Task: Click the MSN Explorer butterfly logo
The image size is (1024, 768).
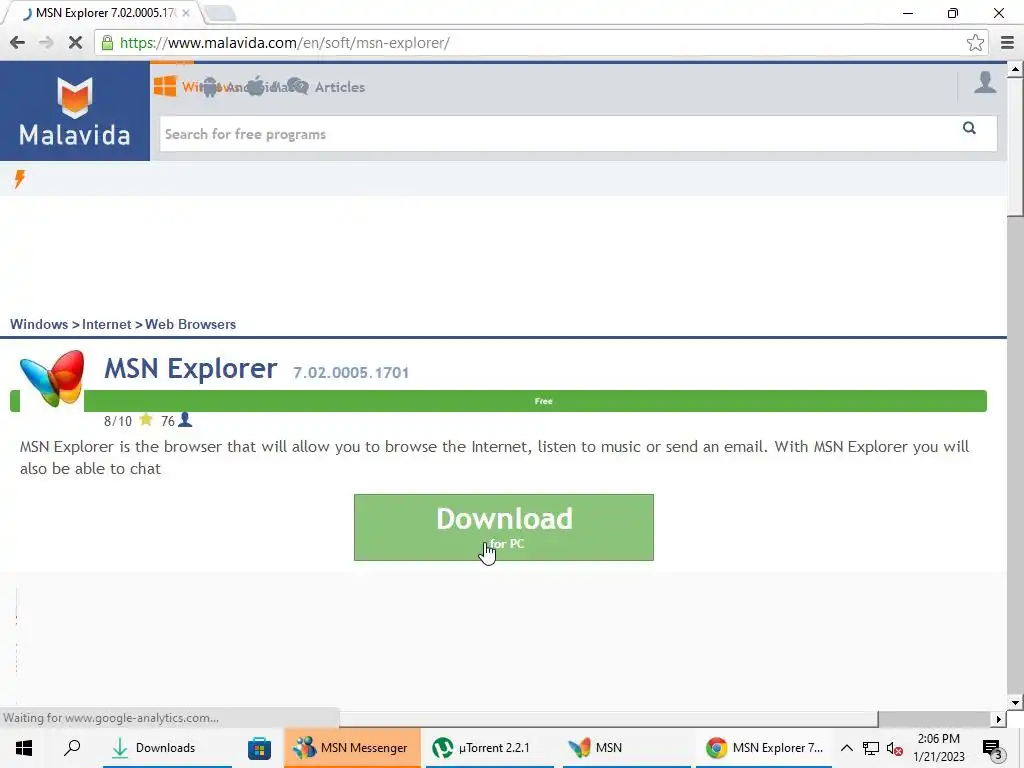Action: (52, 379)
